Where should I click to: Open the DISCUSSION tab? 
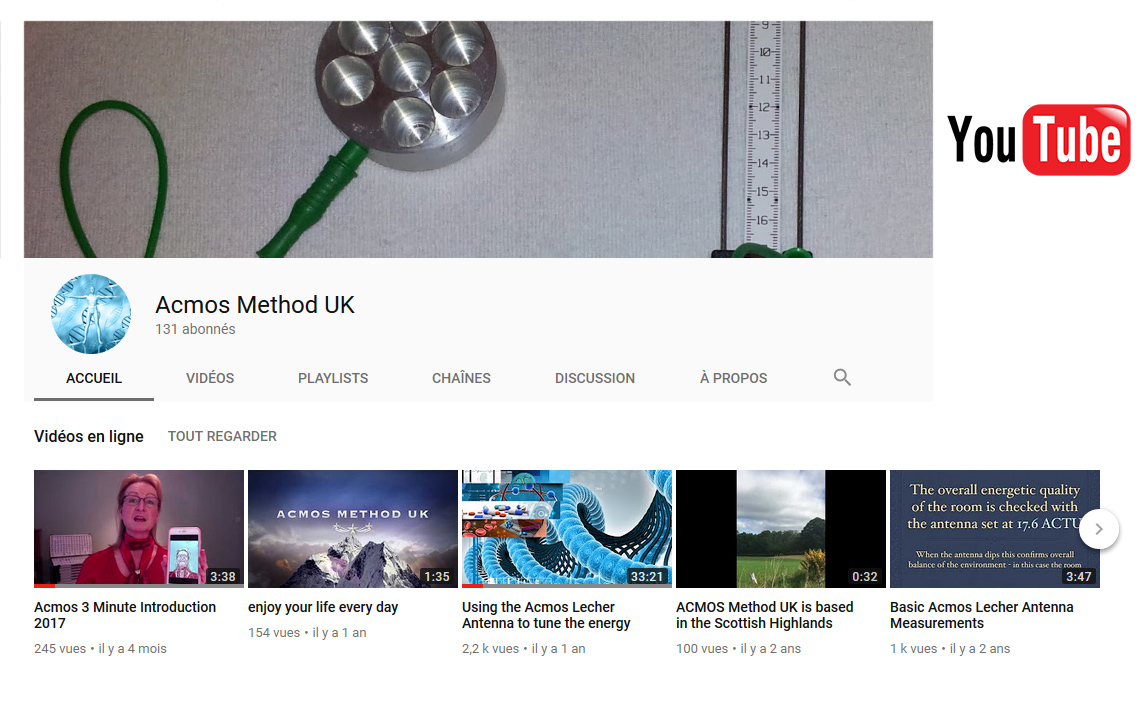click(x=595, y=379)
